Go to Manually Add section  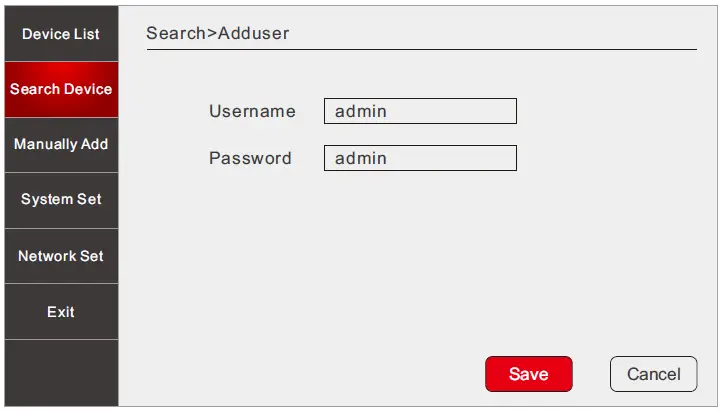[x=61, y=144]
